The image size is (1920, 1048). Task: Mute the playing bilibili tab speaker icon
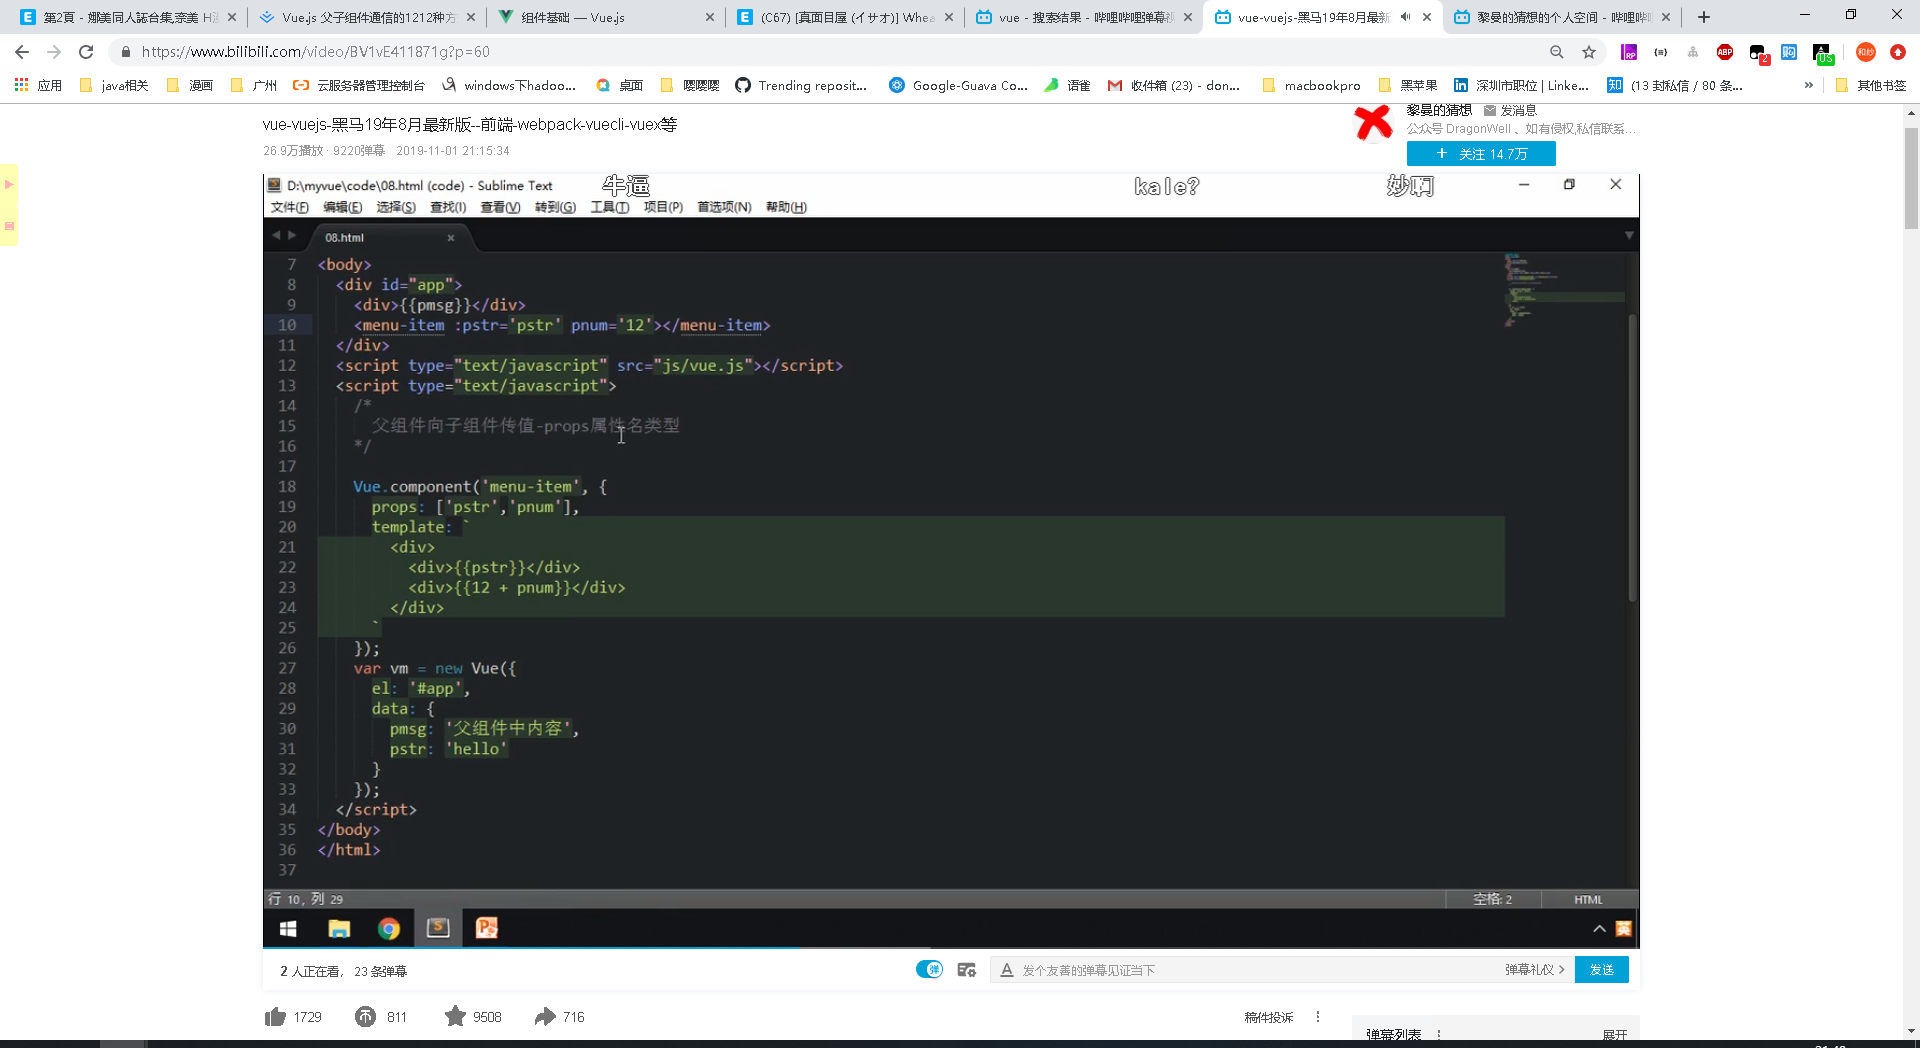[1405, 17]
